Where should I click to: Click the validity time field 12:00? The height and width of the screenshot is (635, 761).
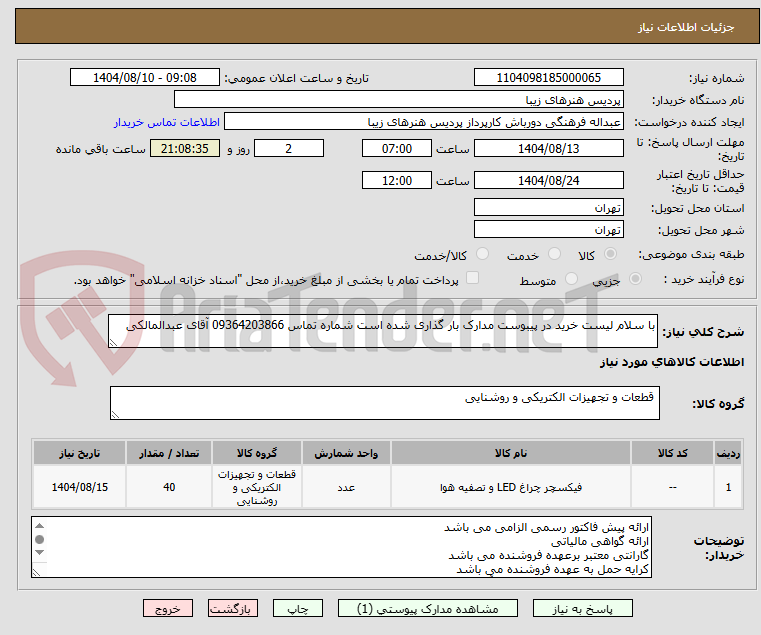pos(397,181)
